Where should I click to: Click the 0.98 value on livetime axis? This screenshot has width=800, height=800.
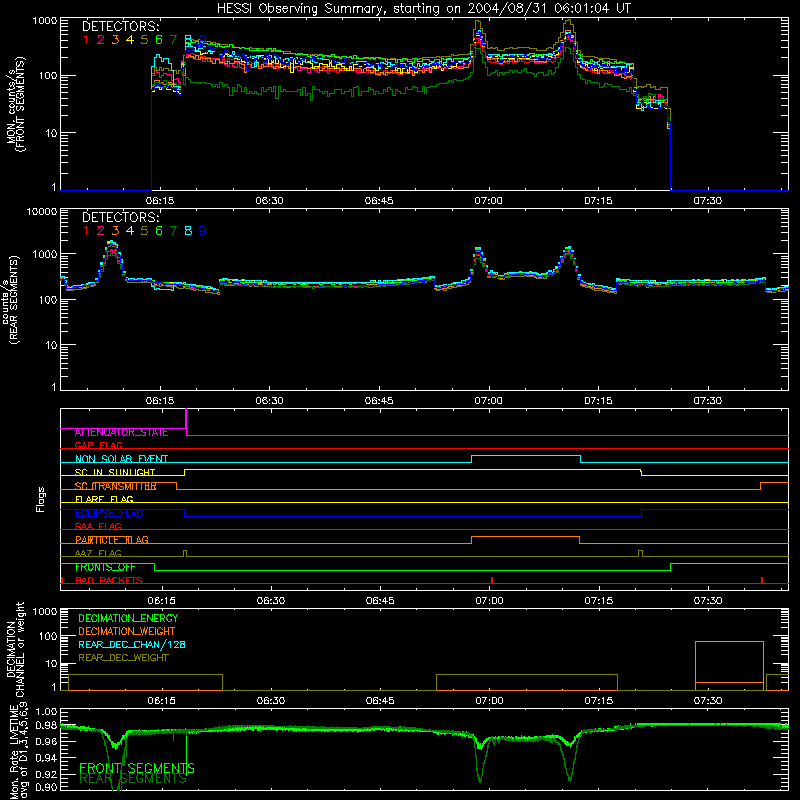point(47,725)
